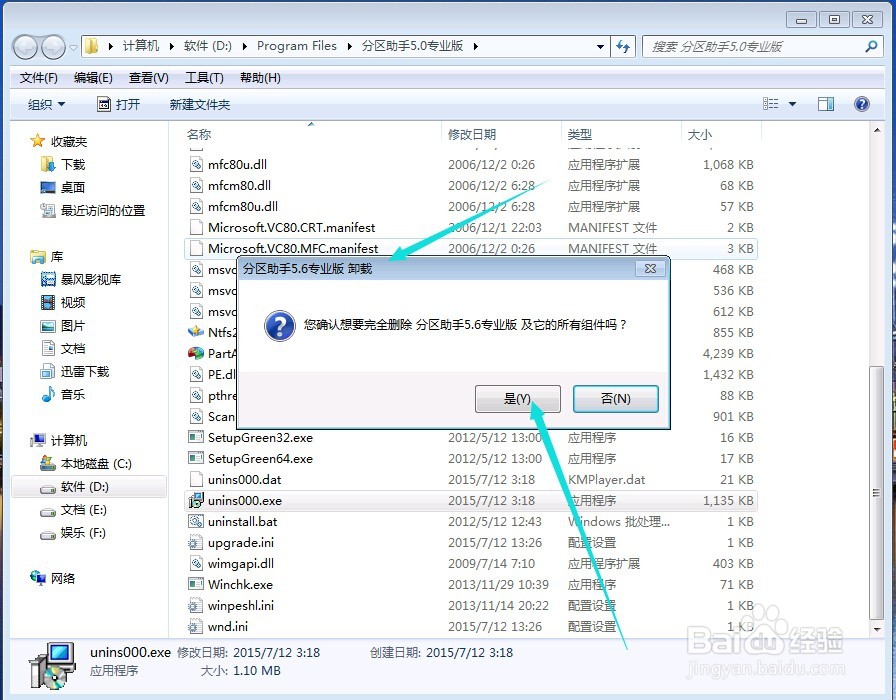Expand the arrow after Program Files breadcrumb
This screenshot has width=896, height=700.
point(350,46)
